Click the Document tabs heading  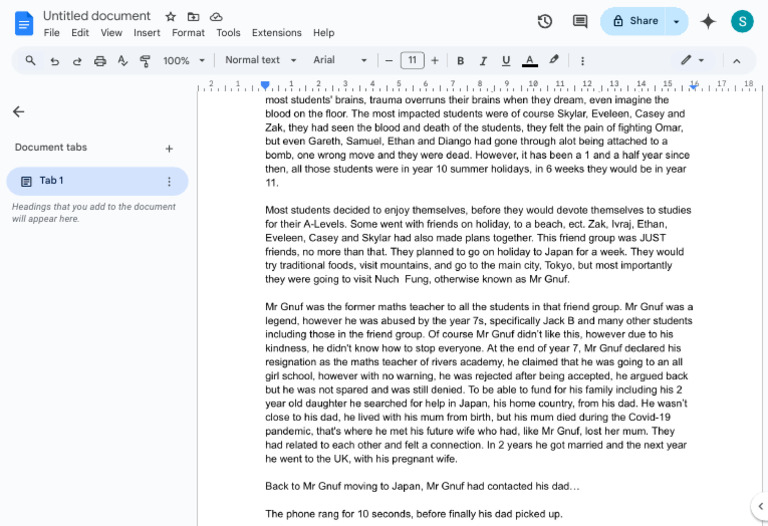coord(51,147)
